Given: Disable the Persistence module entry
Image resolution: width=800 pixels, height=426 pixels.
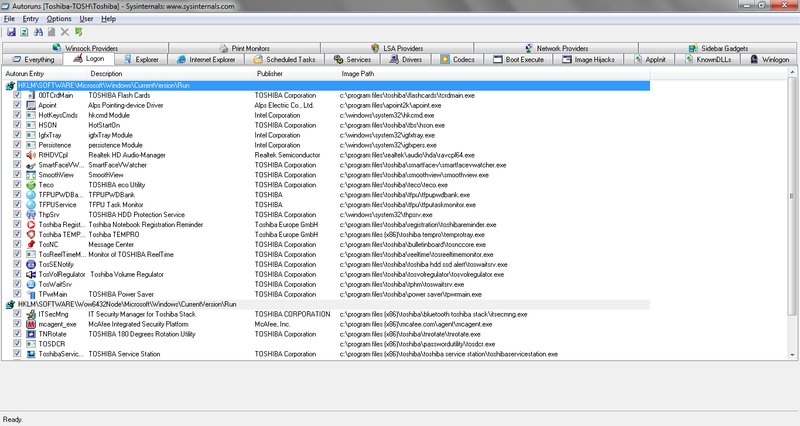Looking at the screenshot, I should click(17, 144).
